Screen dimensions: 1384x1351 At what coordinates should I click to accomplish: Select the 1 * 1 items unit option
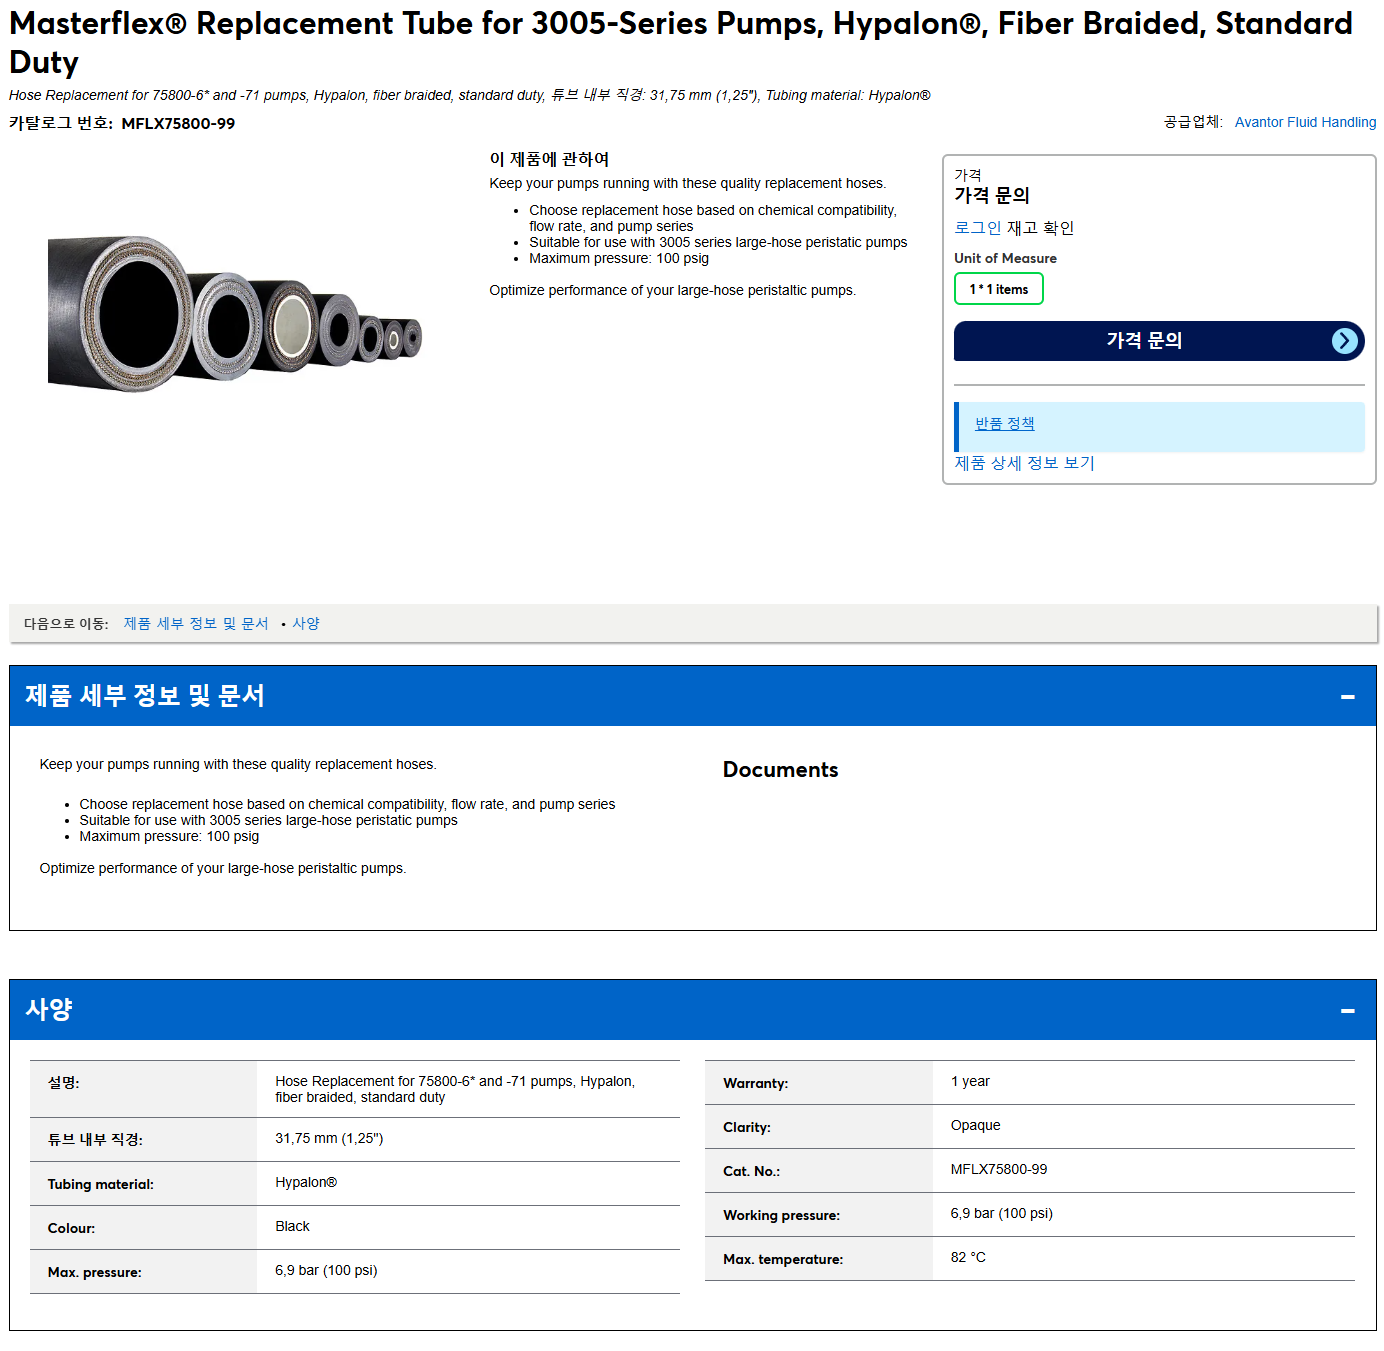click(x=998, y=289)
